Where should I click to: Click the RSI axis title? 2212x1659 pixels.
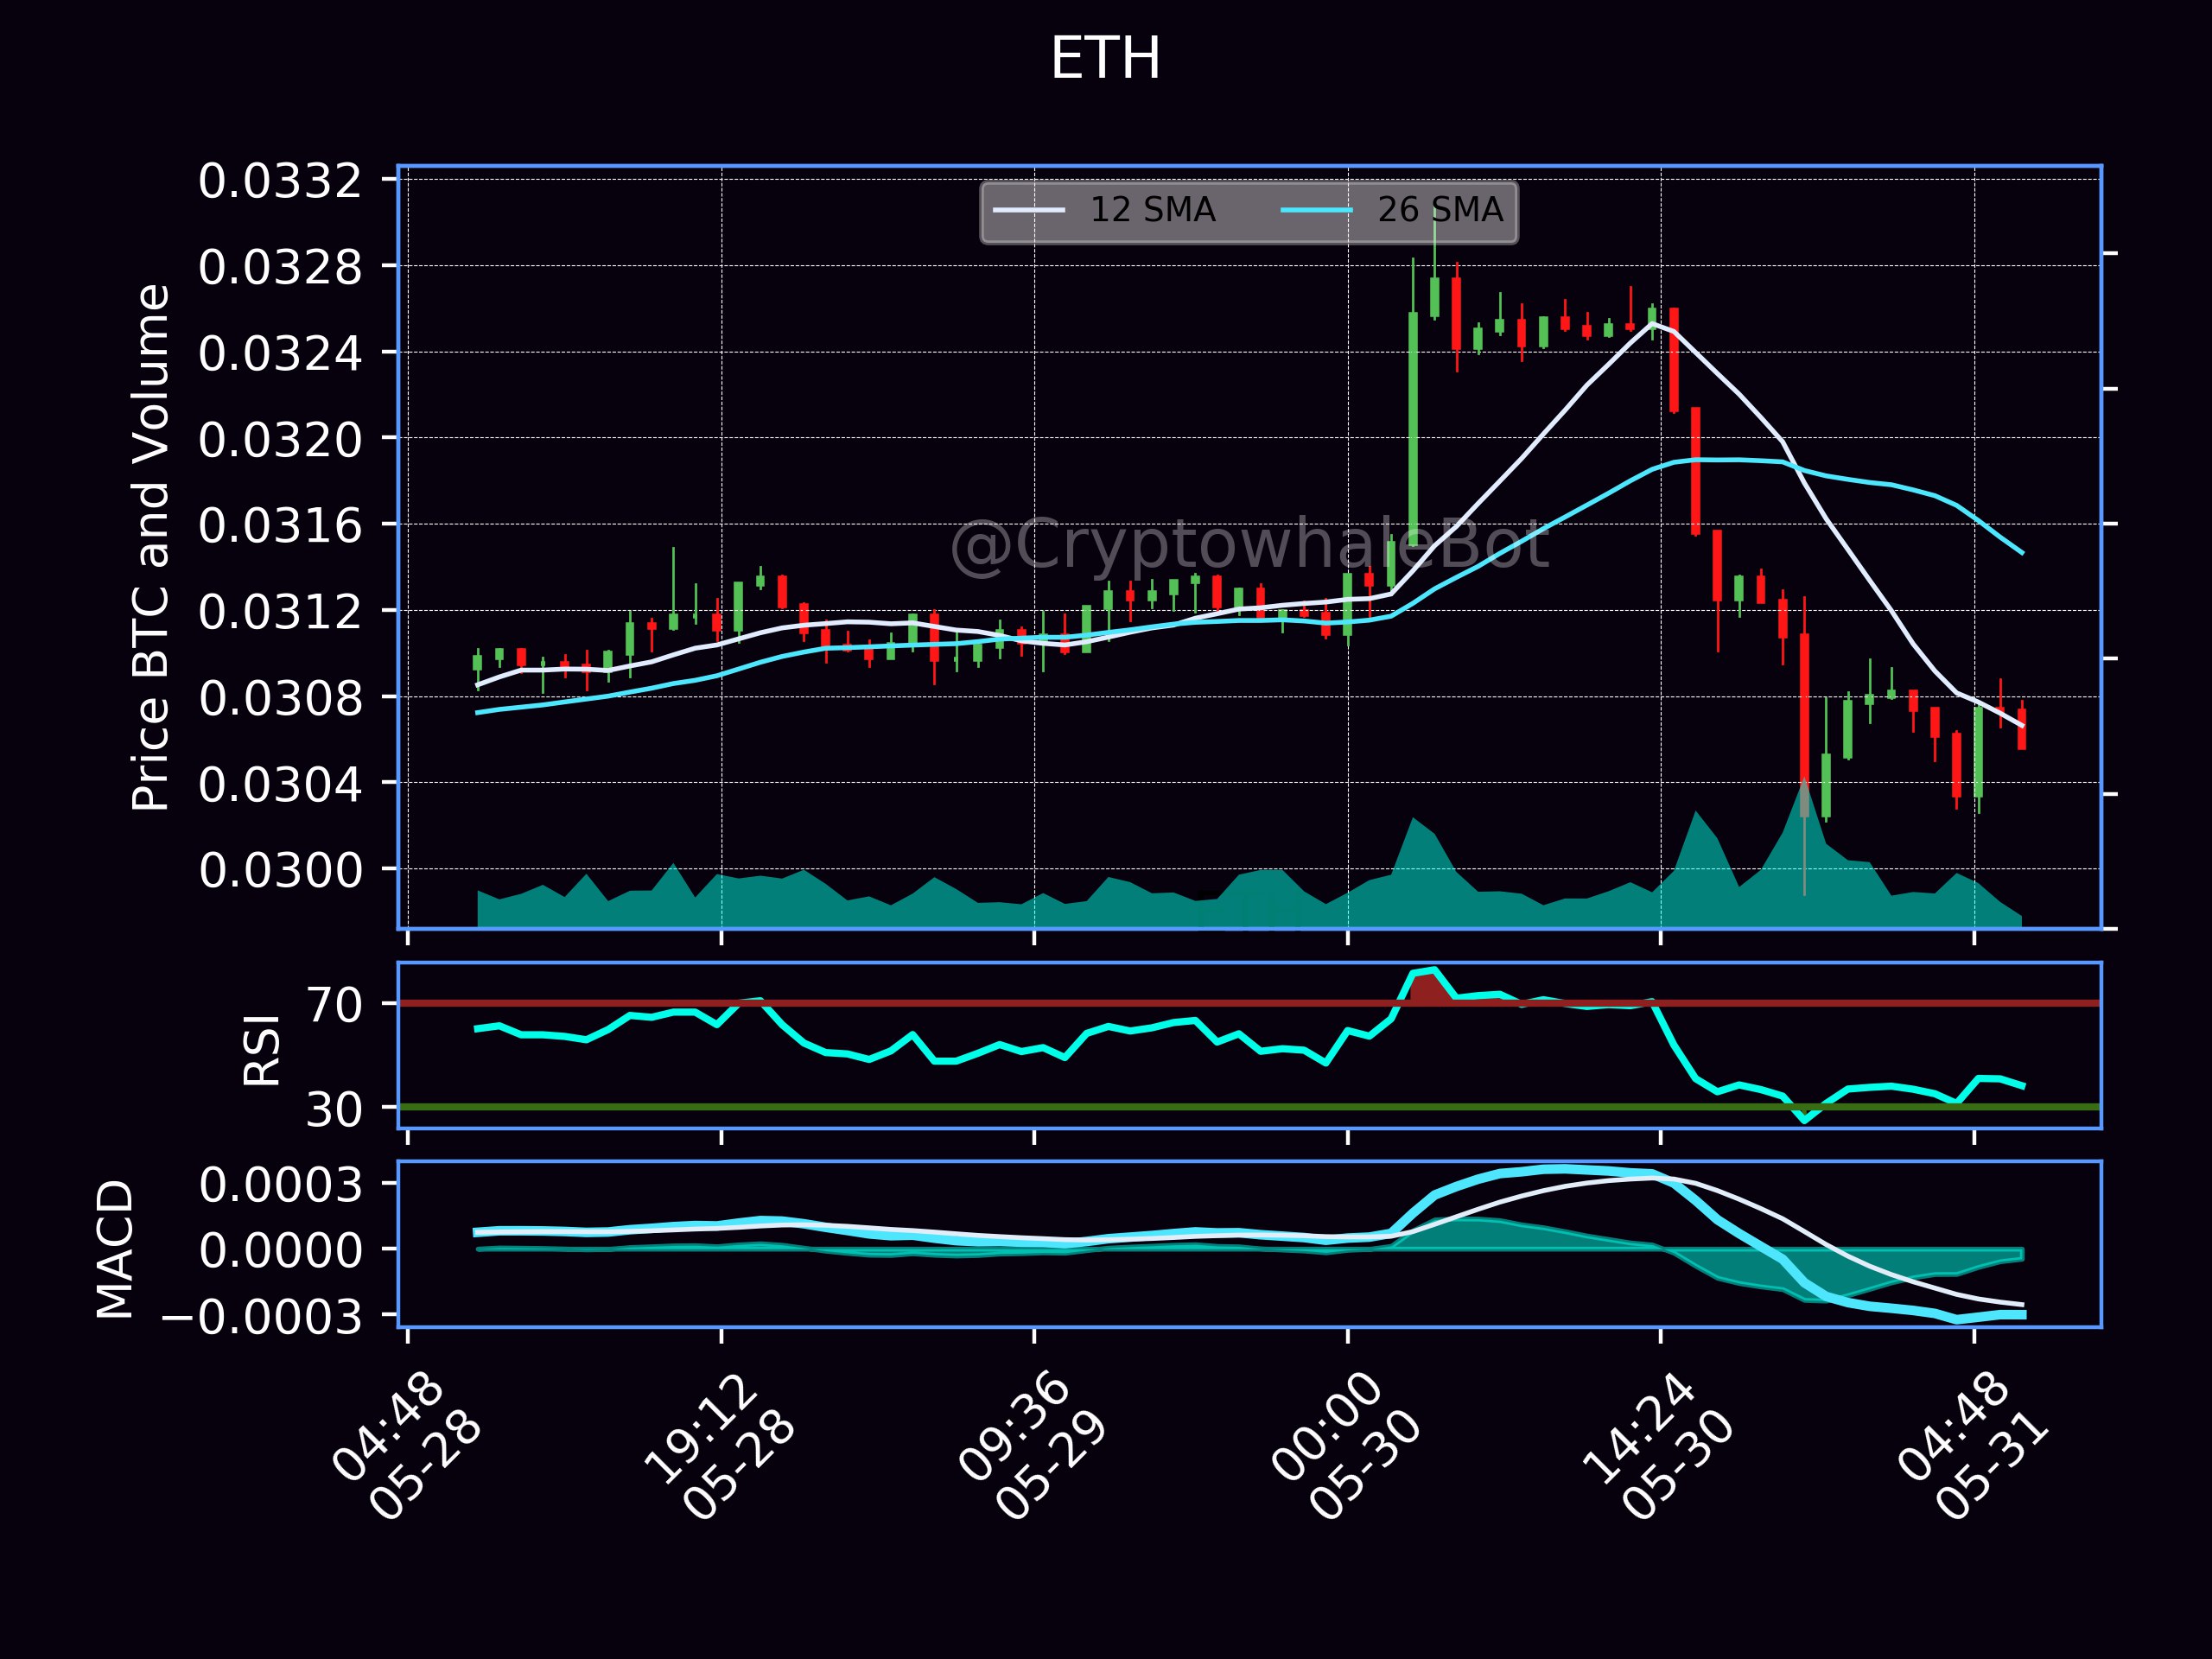point(262,1050)
